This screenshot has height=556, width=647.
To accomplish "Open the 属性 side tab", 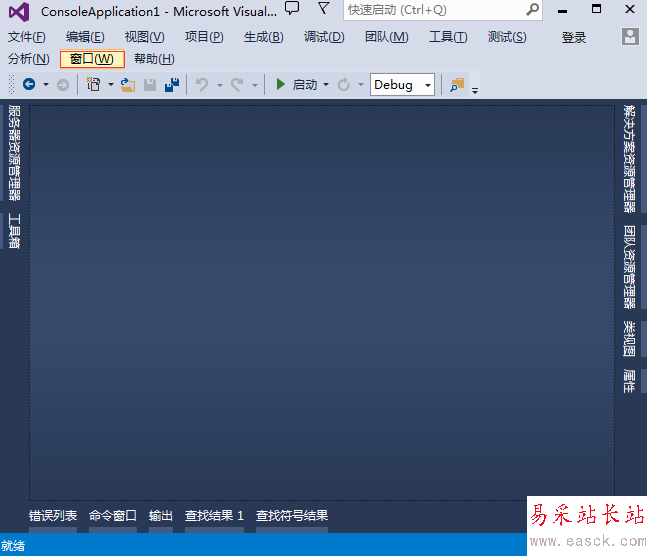I will [x=629, y=381].
